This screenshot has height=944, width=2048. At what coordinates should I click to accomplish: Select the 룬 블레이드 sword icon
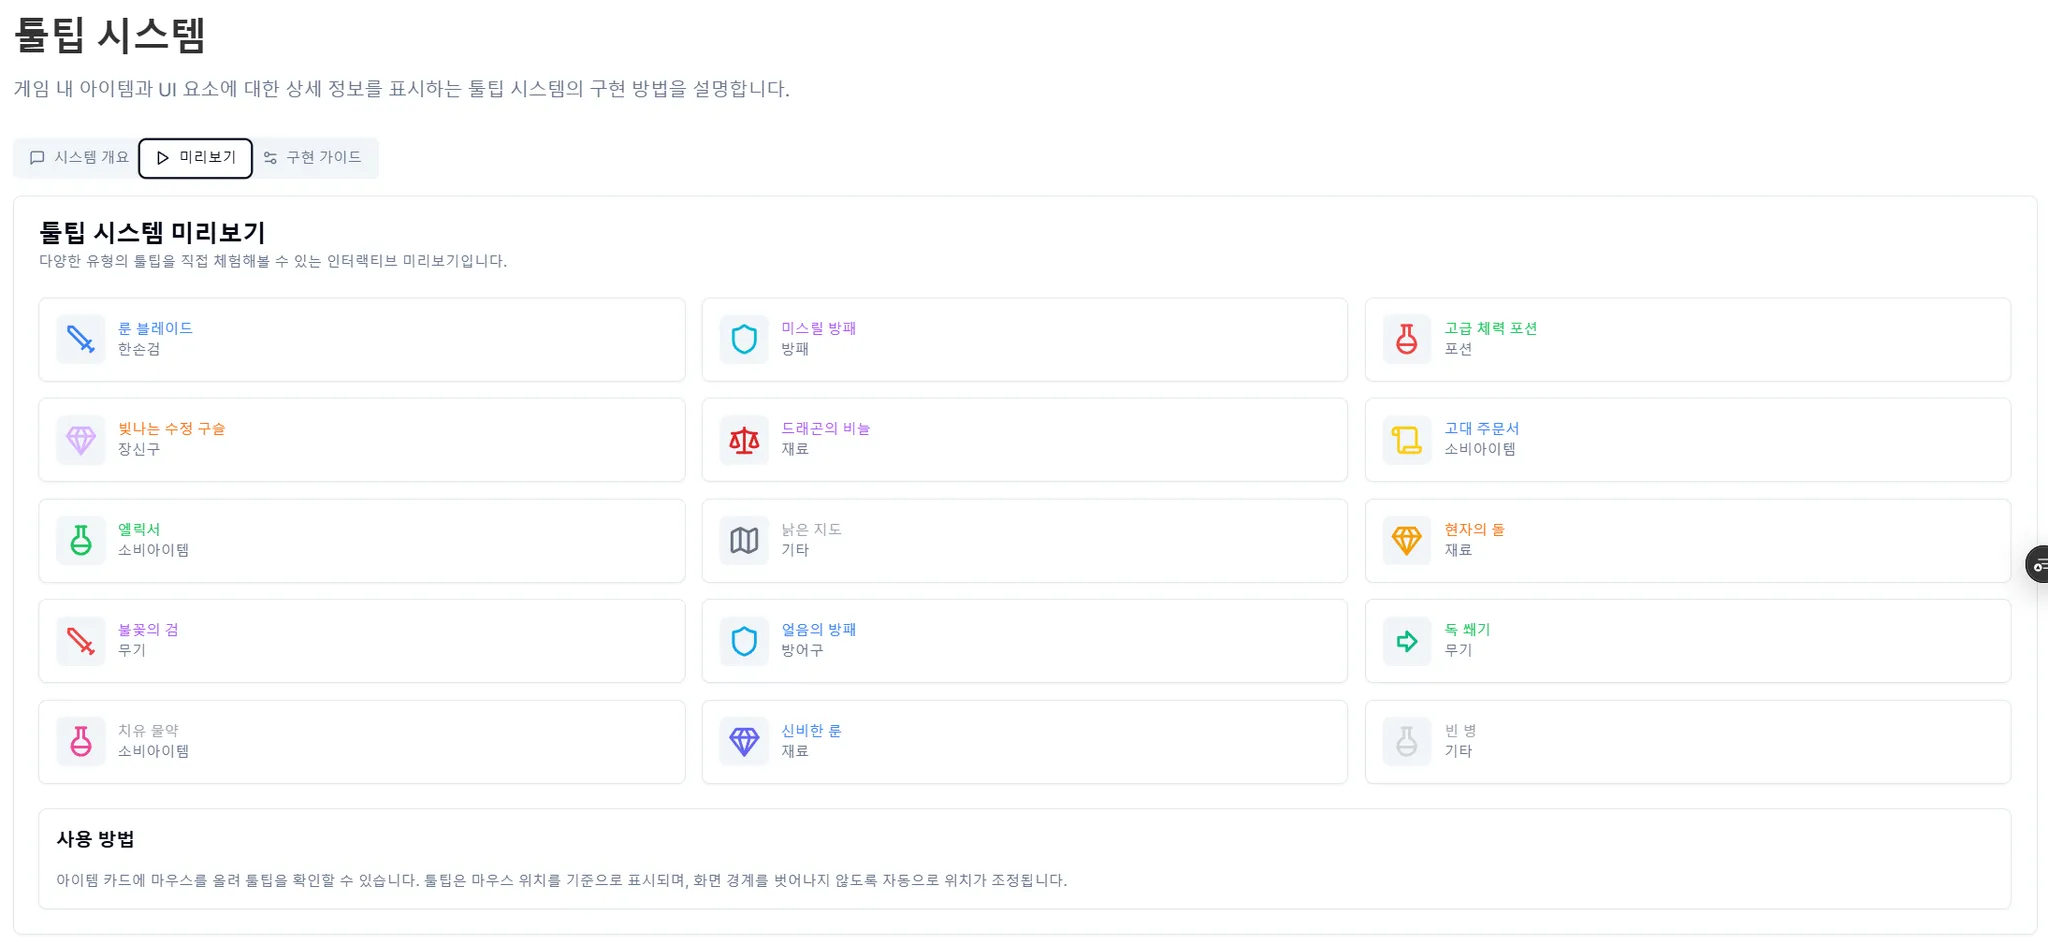(x=81, y=339)
